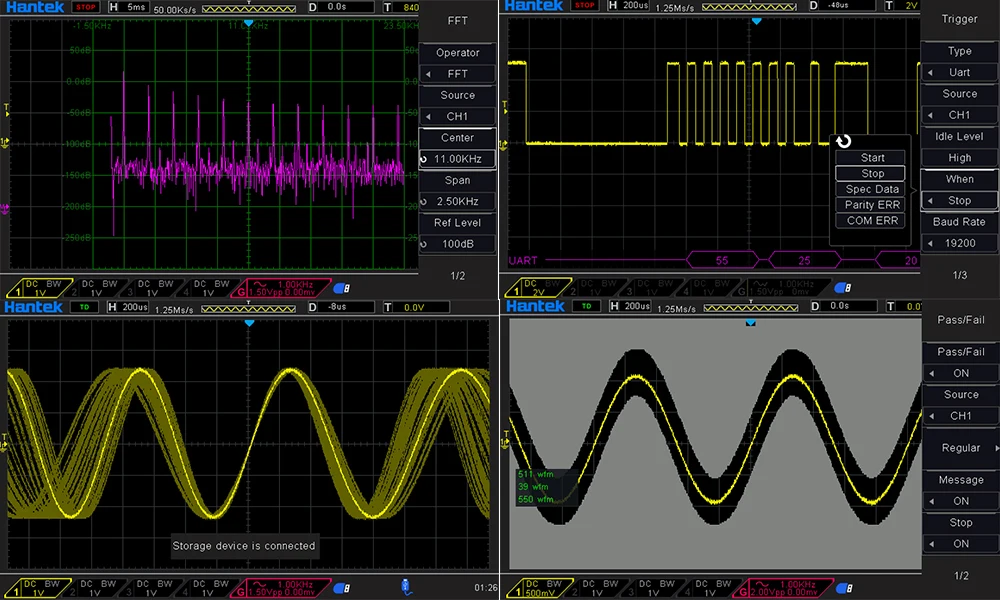Click the generator G badge under the Storage device screen
This screenshot has height=600, width=1000.
(x=281, y=588)
